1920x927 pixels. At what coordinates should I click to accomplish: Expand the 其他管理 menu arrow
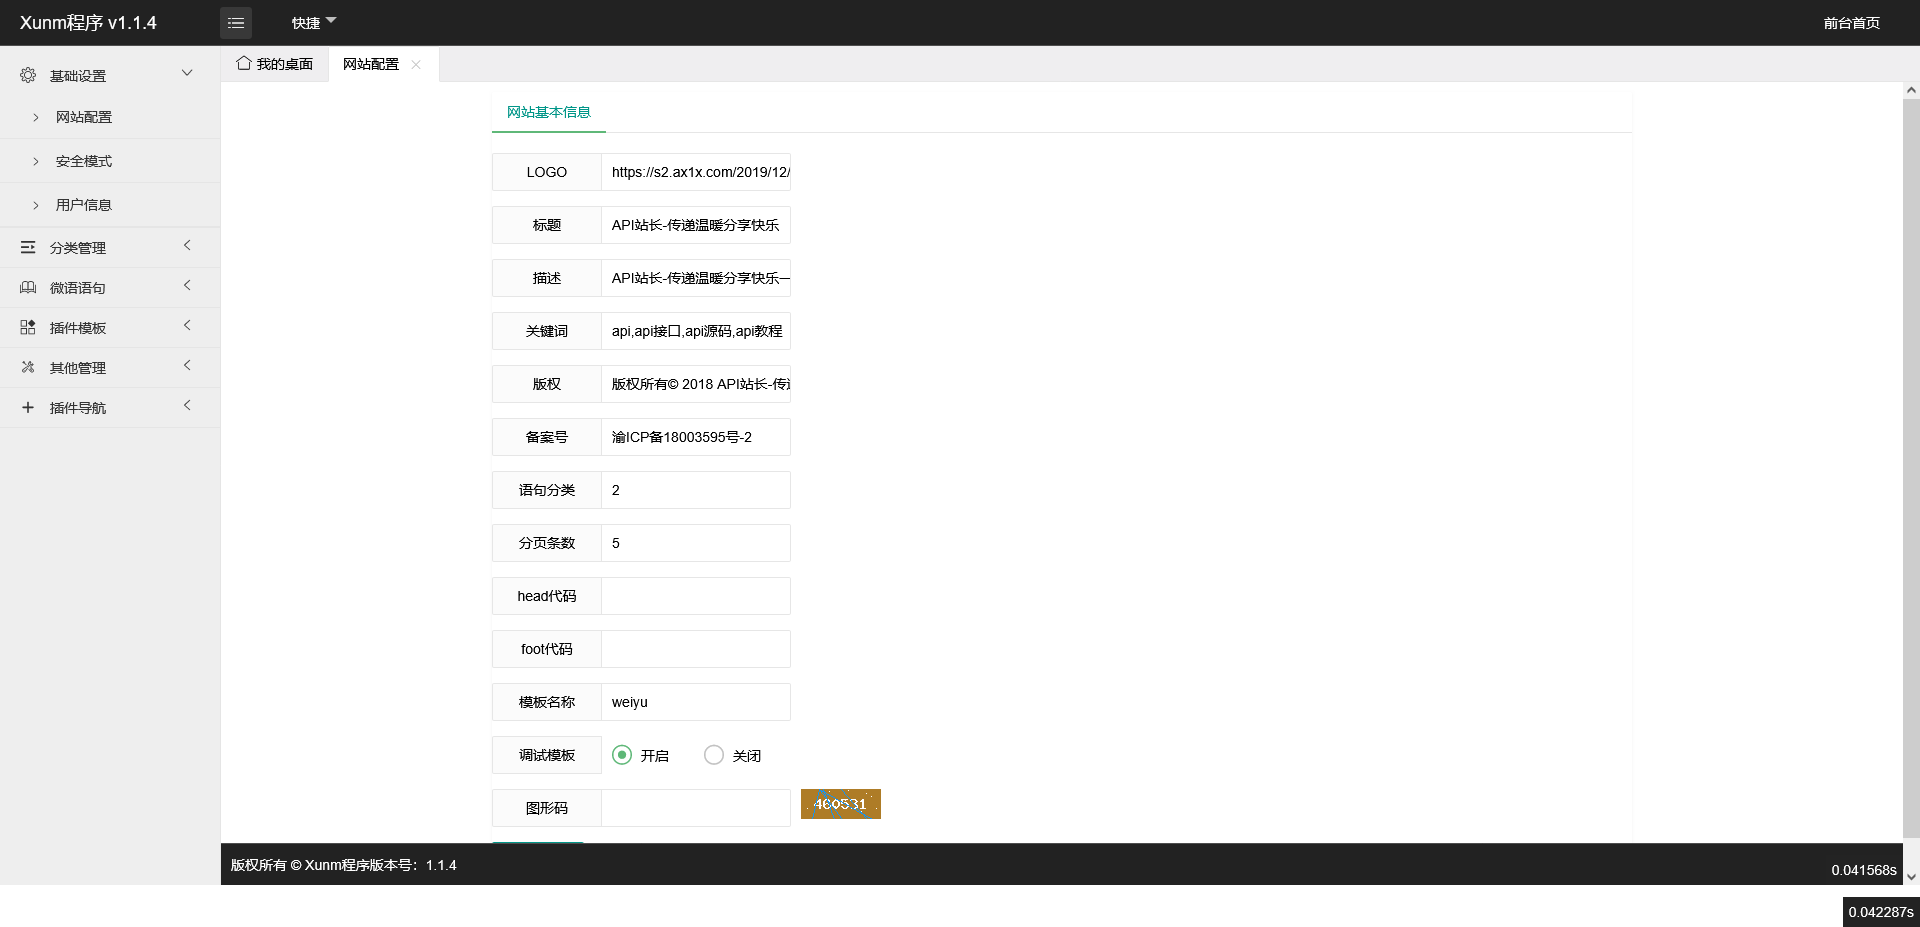point(187,366)
